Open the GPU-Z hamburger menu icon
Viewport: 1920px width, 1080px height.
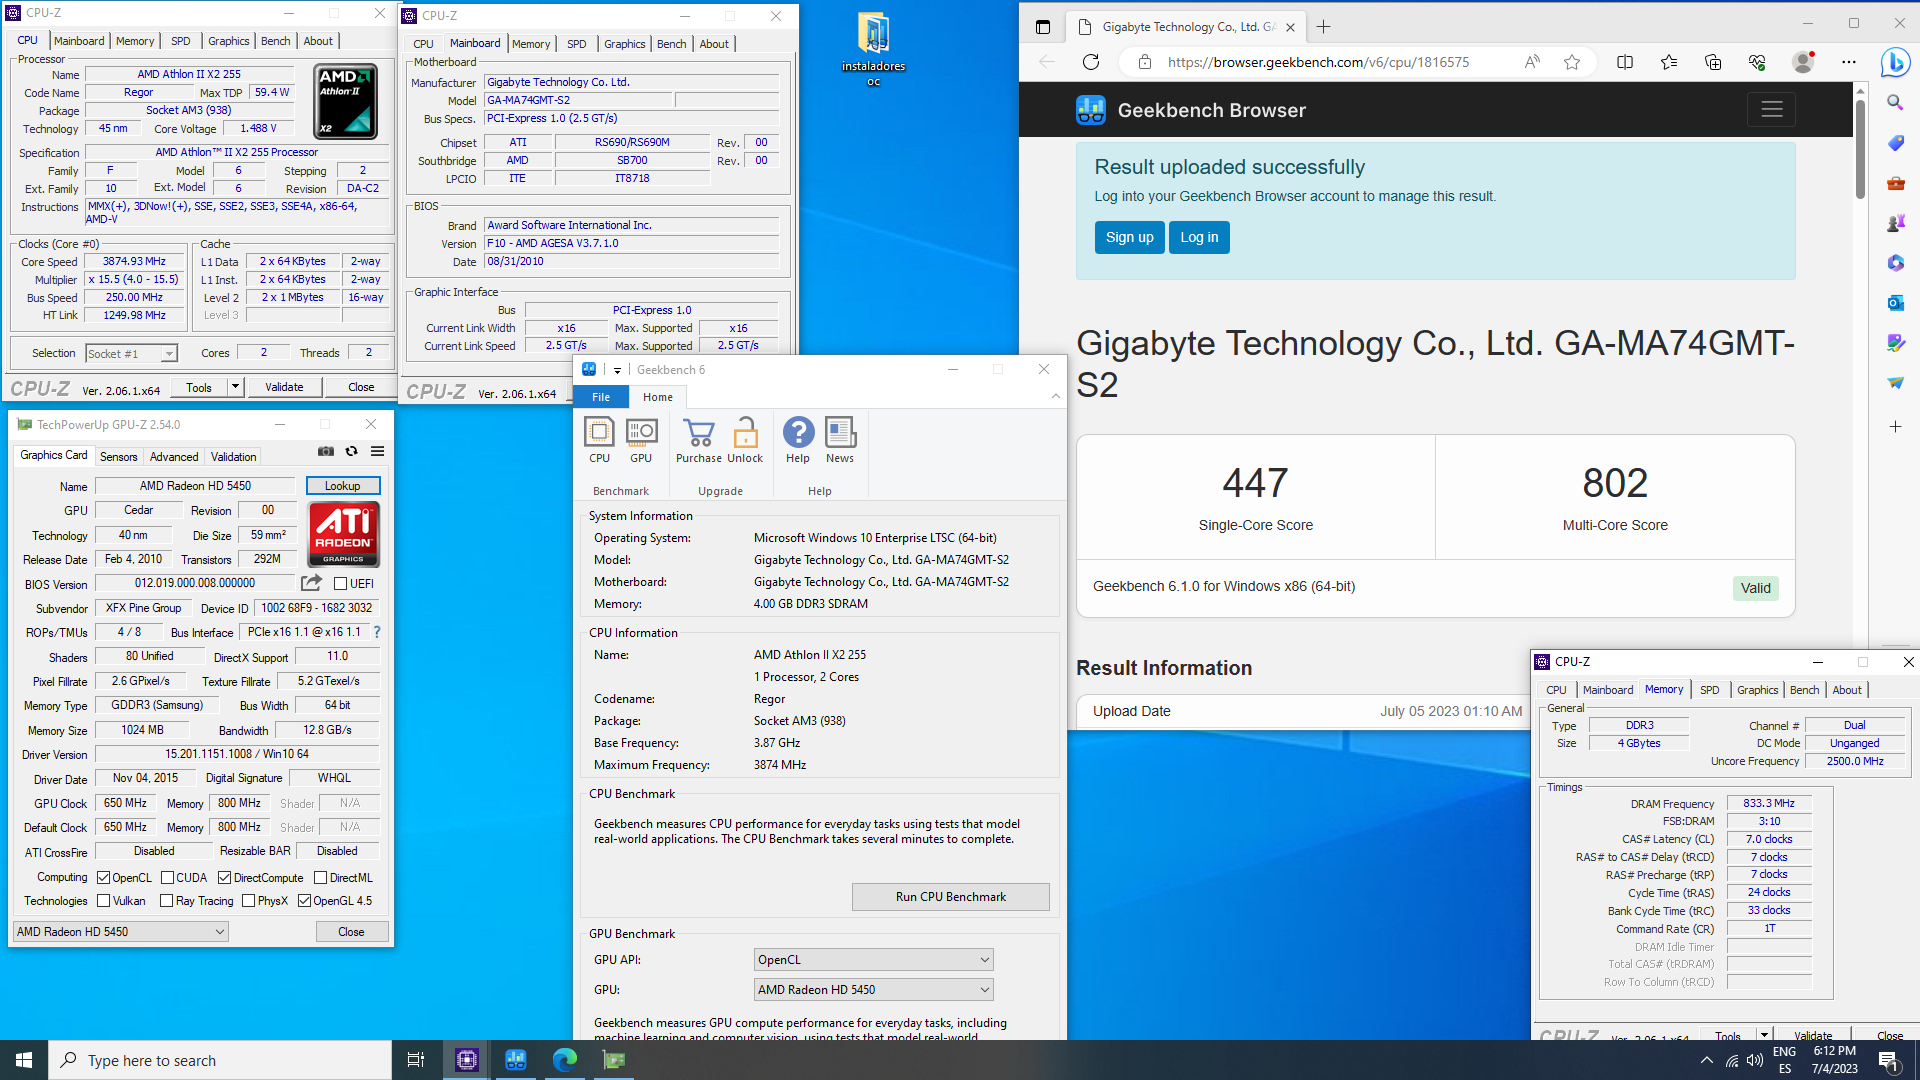377,452
